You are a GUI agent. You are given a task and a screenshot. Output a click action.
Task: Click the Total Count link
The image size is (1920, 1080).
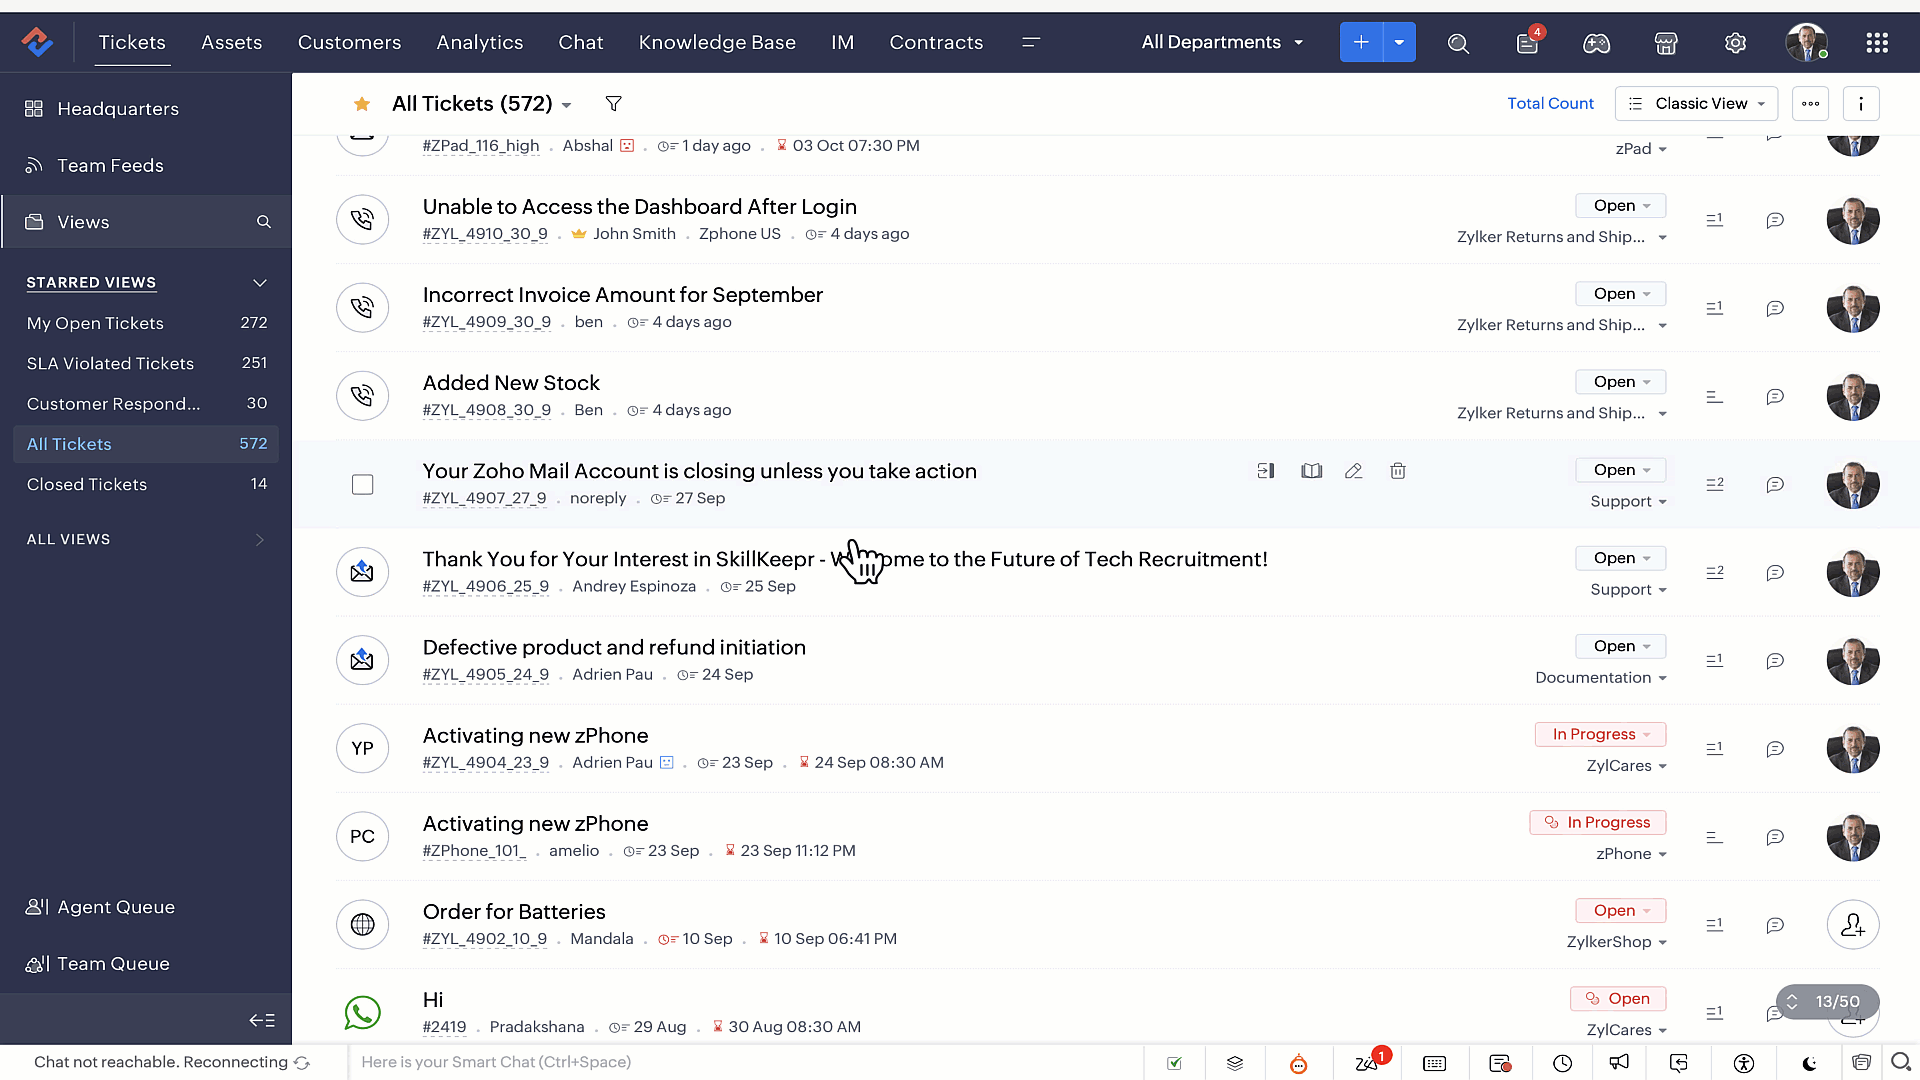pyautogui.click(x=1550, y=104)
